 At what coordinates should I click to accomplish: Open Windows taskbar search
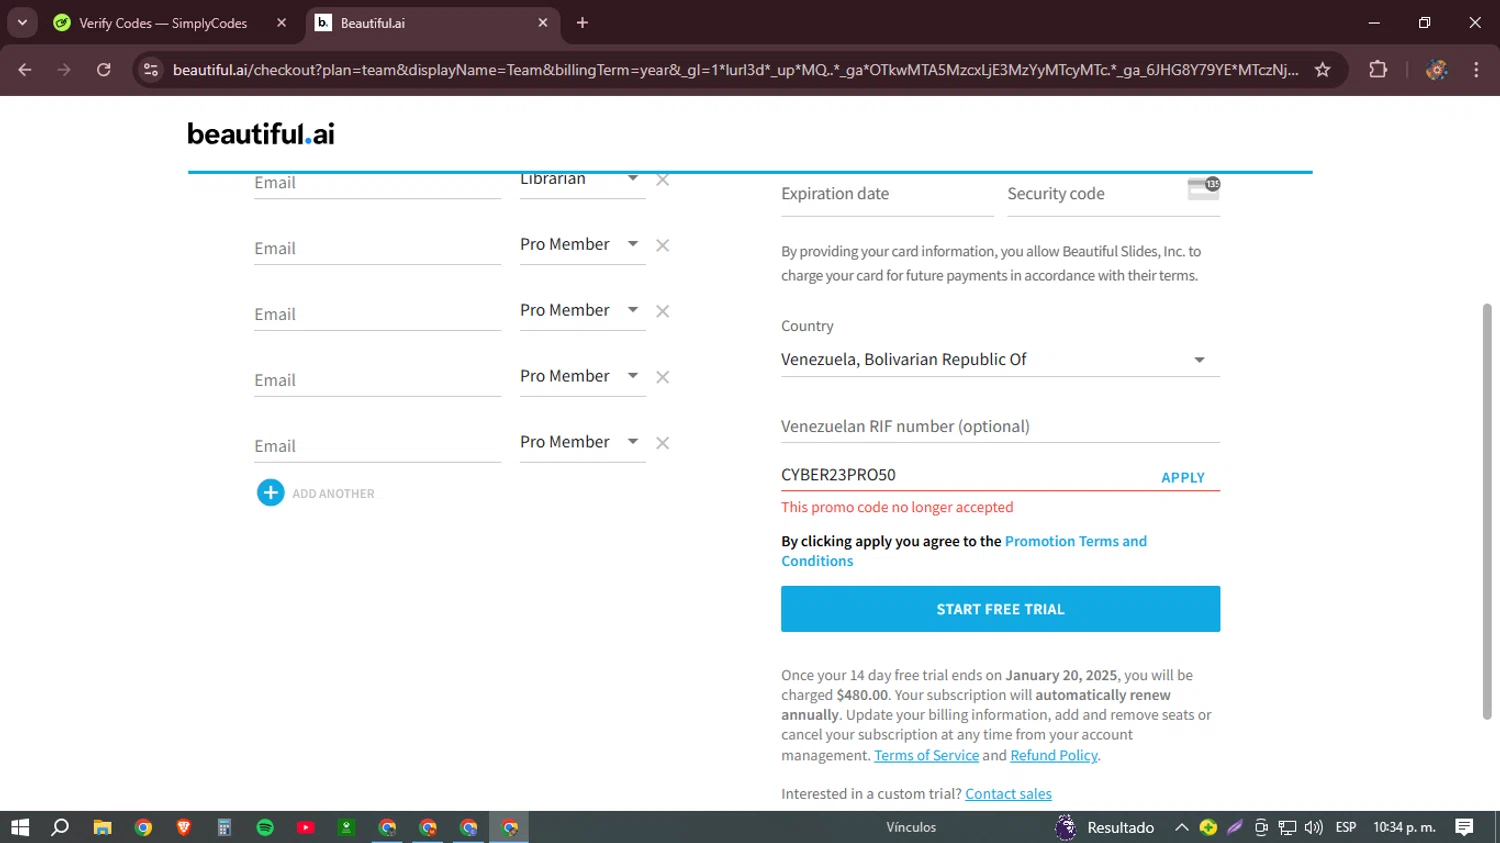pos(61,827)
